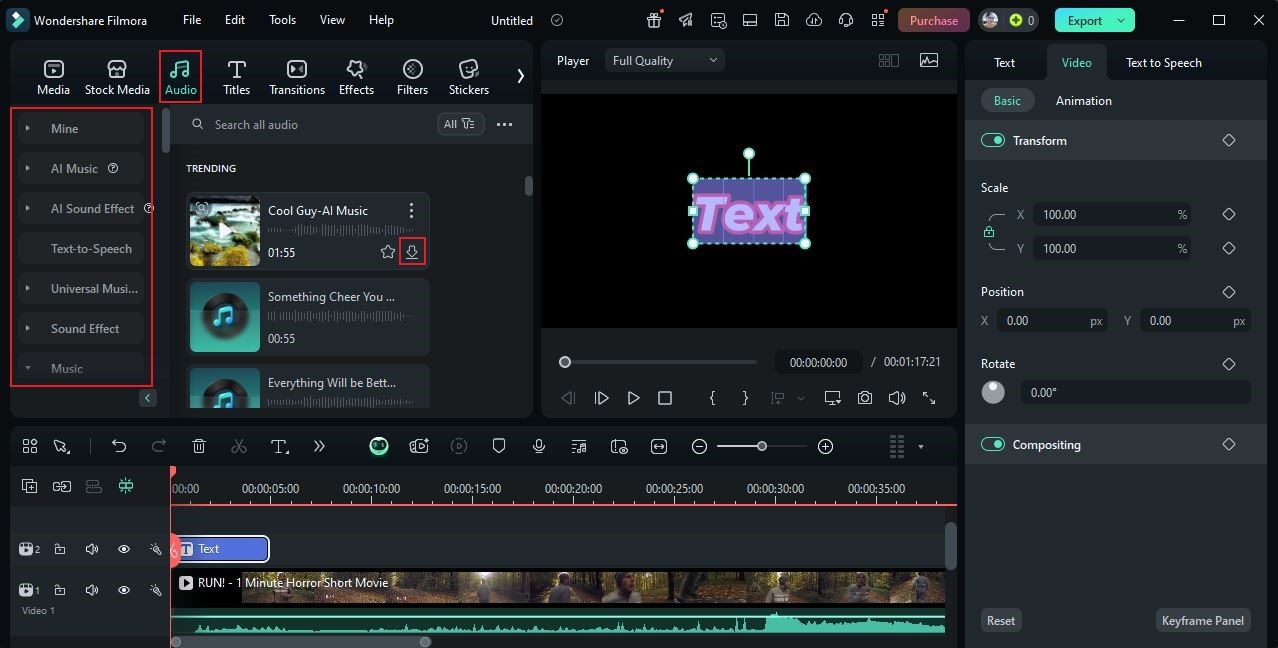Click the Scale X value field
The image size is (1278, 648).
pos(1113,215)
